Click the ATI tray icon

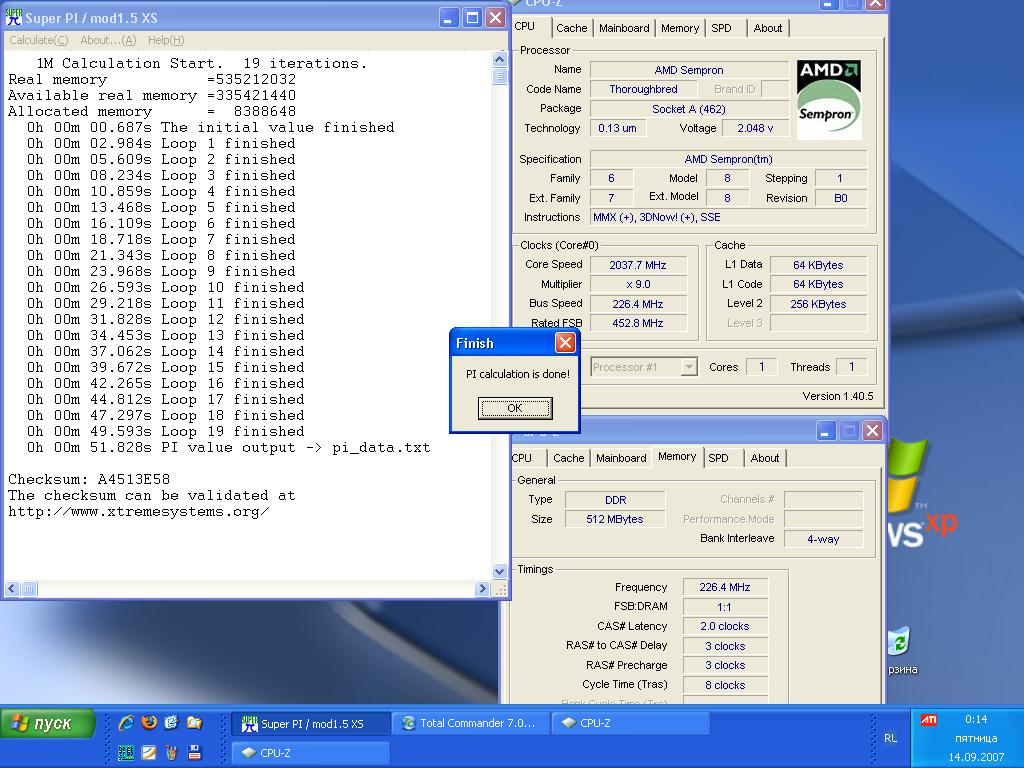point(928,720)
